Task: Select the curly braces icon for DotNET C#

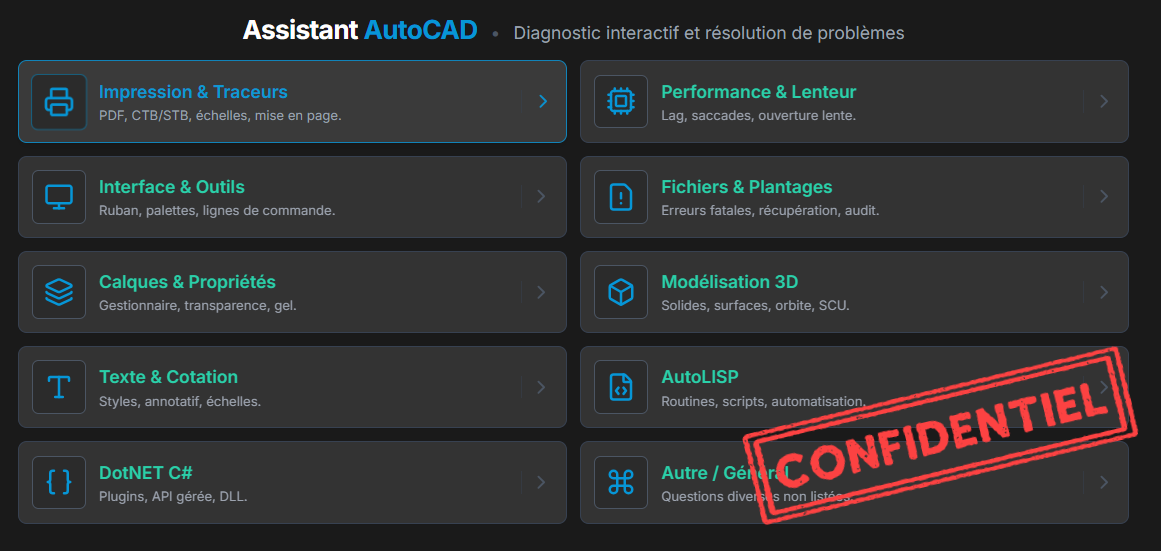Action: click(x=59, y=482)
